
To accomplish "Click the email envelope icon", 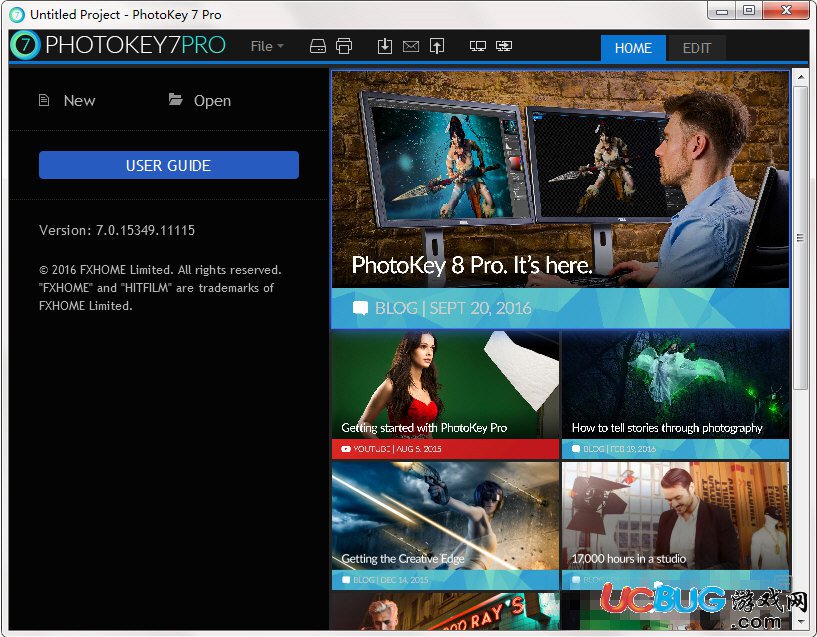I will pyautogui.click(x=411, y=47).
